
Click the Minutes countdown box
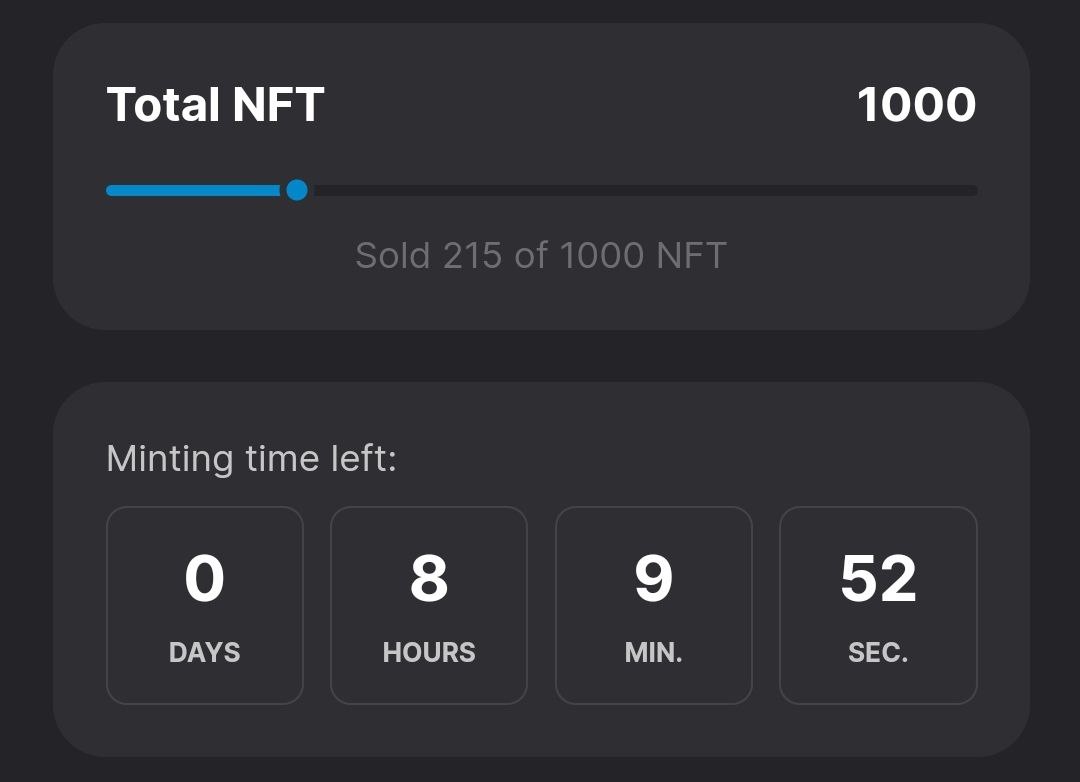(653, 605)
